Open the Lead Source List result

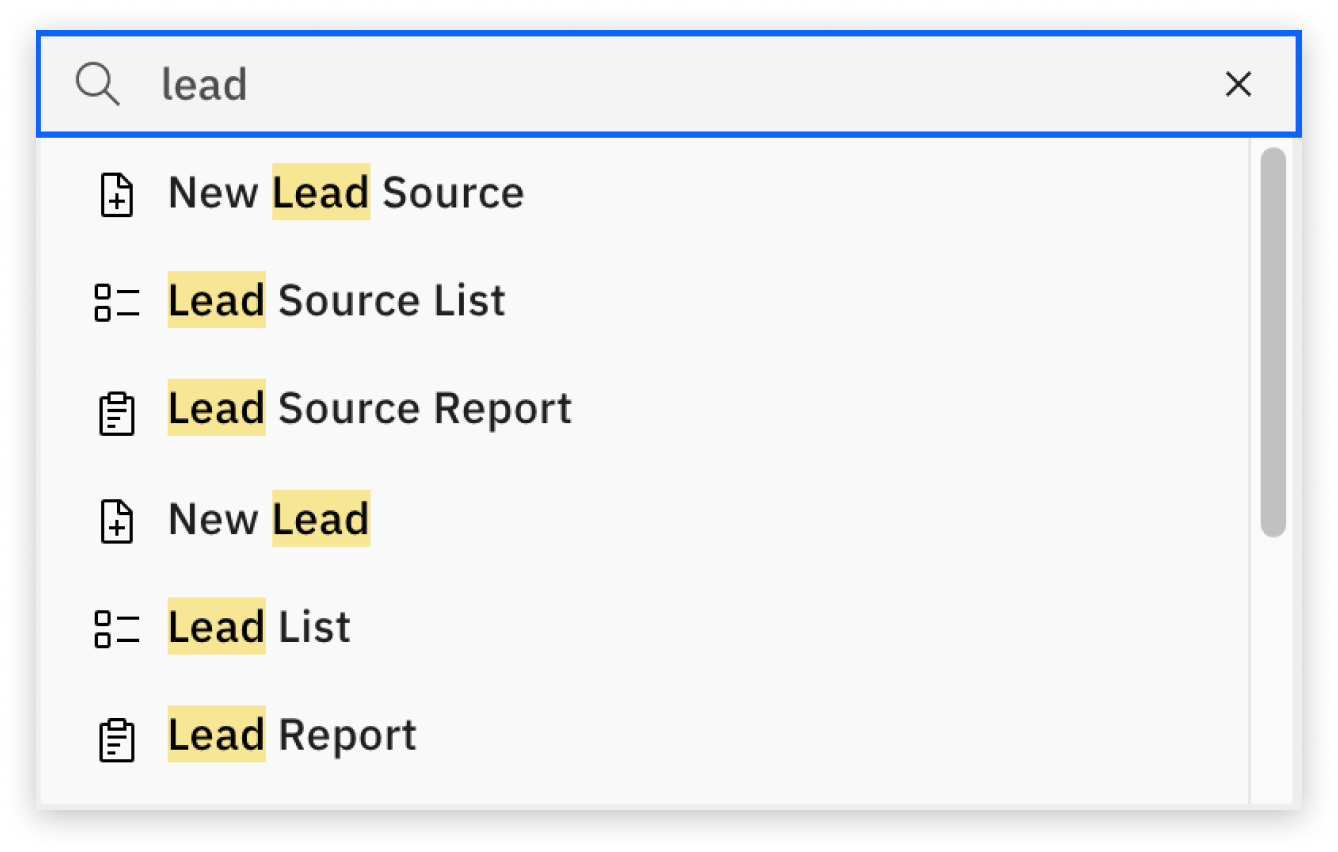point(336,301)
